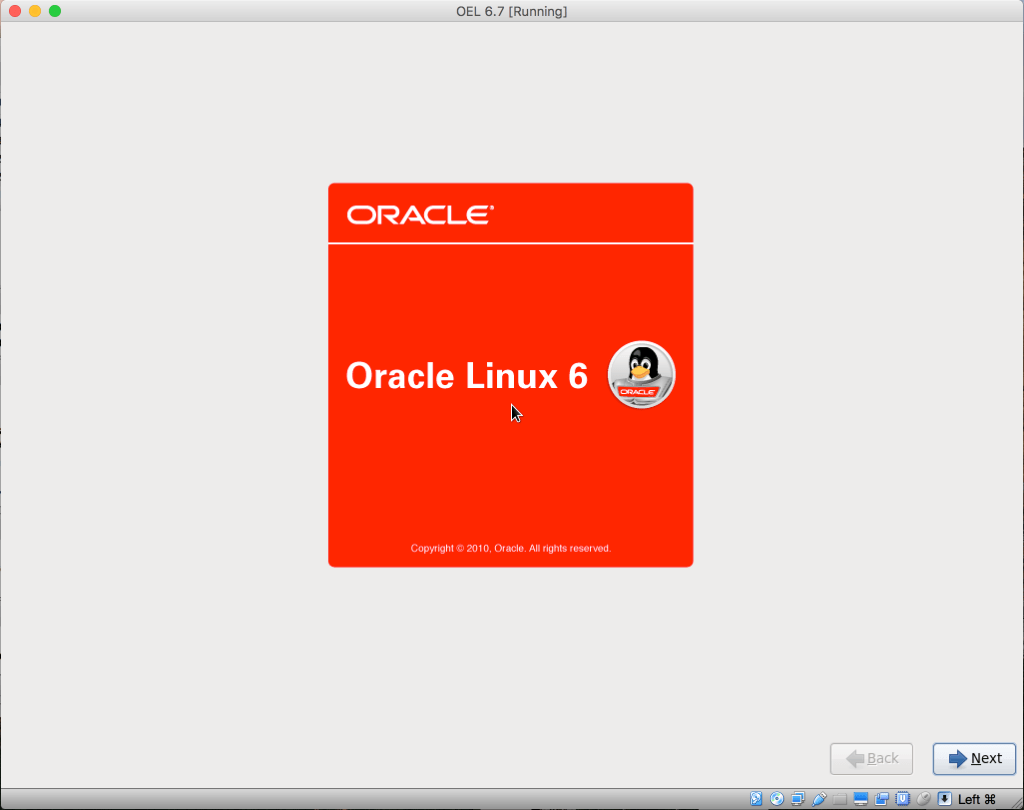This screenshot has width=1024, height=810.
Task: Click the Tux penguin Oracle badge
Action: point(641,374)
